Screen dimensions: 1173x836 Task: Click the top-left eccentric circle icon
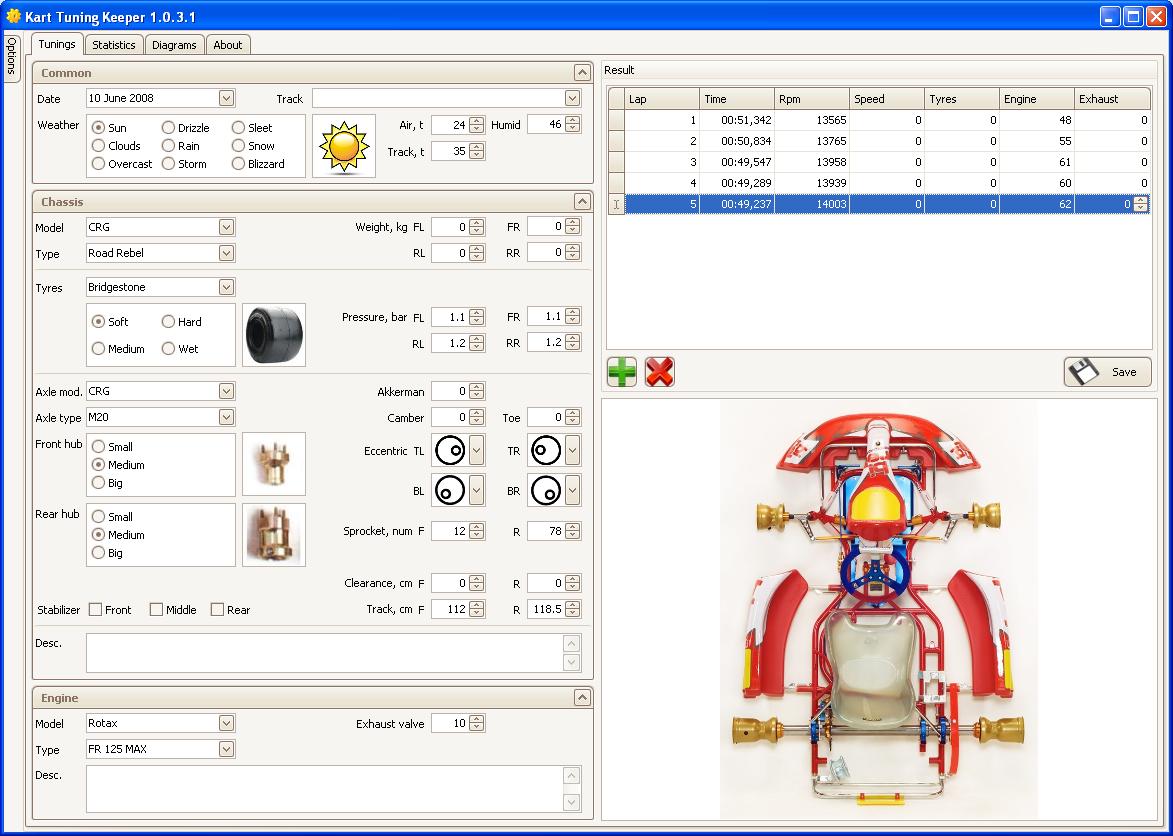450,451
